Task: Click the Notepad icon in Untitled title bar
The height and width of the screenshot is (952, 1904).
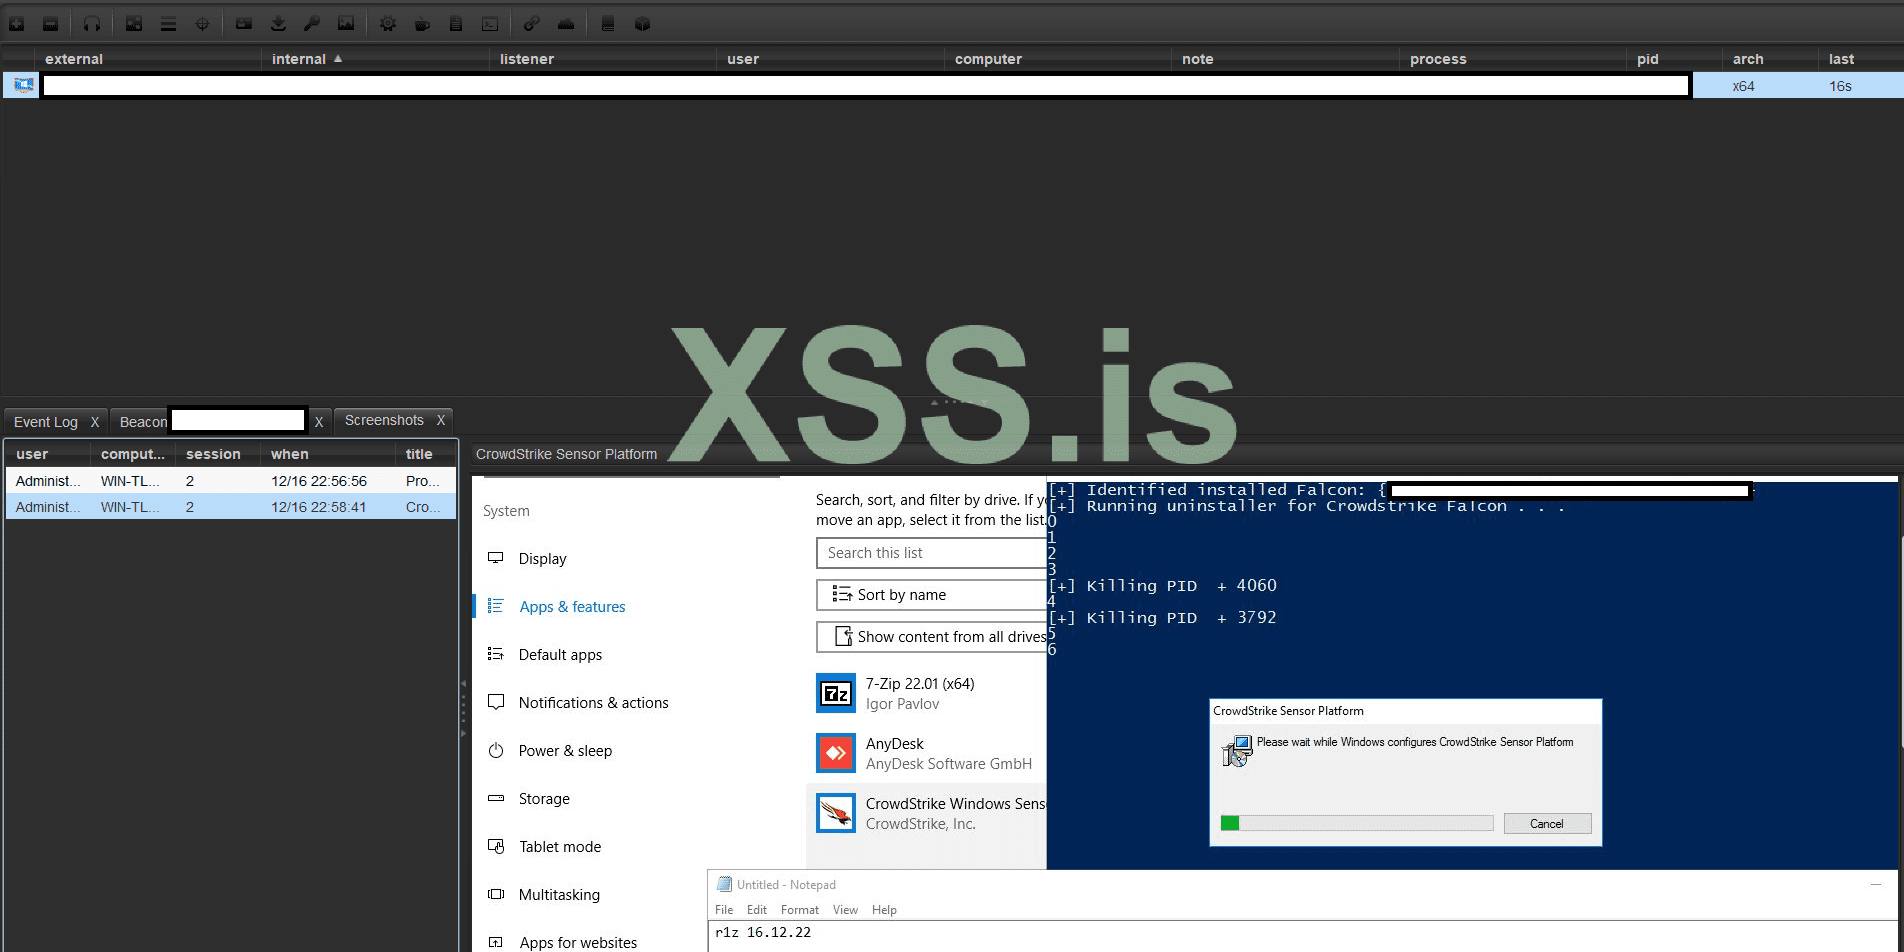Action: (724, 884)
